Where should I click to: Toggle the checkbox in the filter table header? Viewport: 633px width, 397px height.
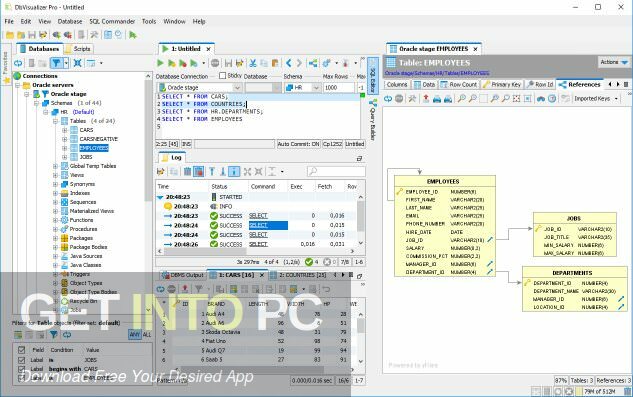coord(22,350)
